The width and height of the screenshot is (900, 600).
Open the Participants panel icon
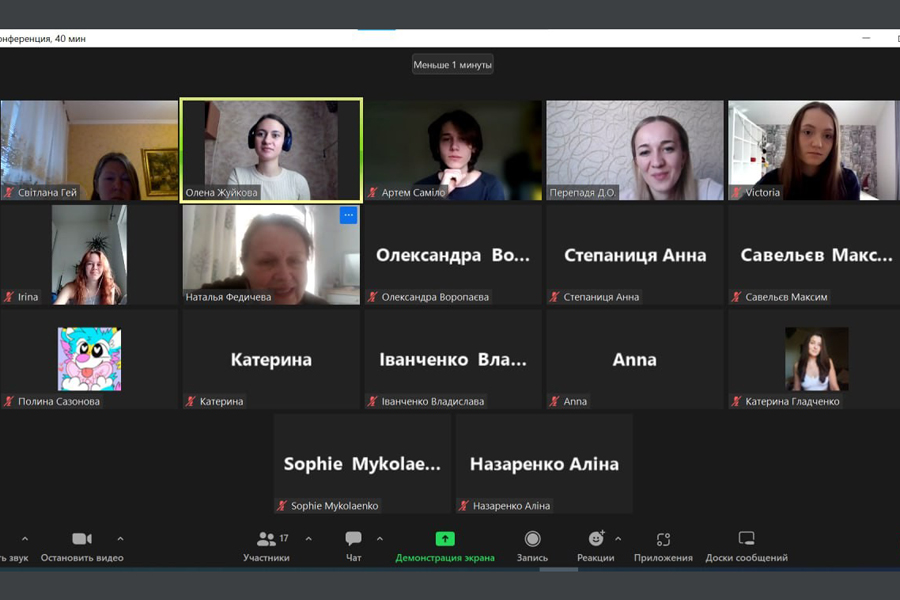(266, 539)
